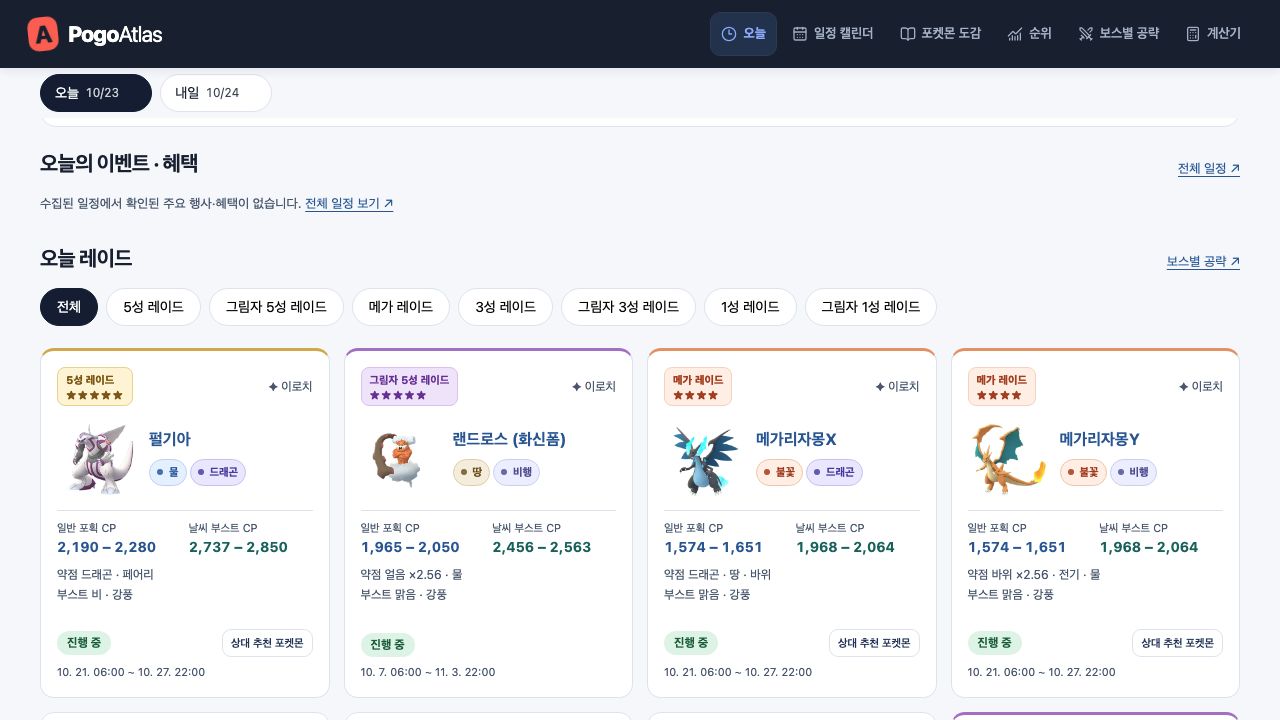Open the 메가리자몽Y name link
This screenshot has height=720, width=1280.
click(1100, 439)
